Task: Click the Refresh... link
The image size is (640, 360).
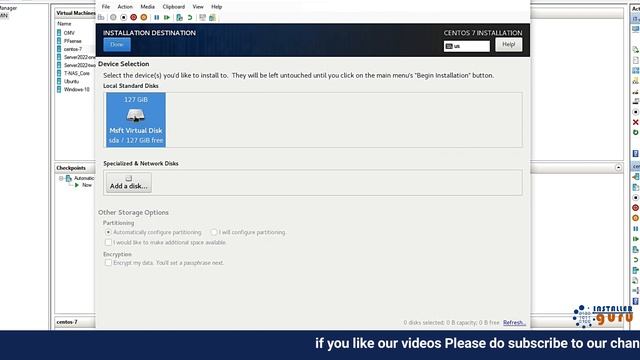Action: click(514, 322)
